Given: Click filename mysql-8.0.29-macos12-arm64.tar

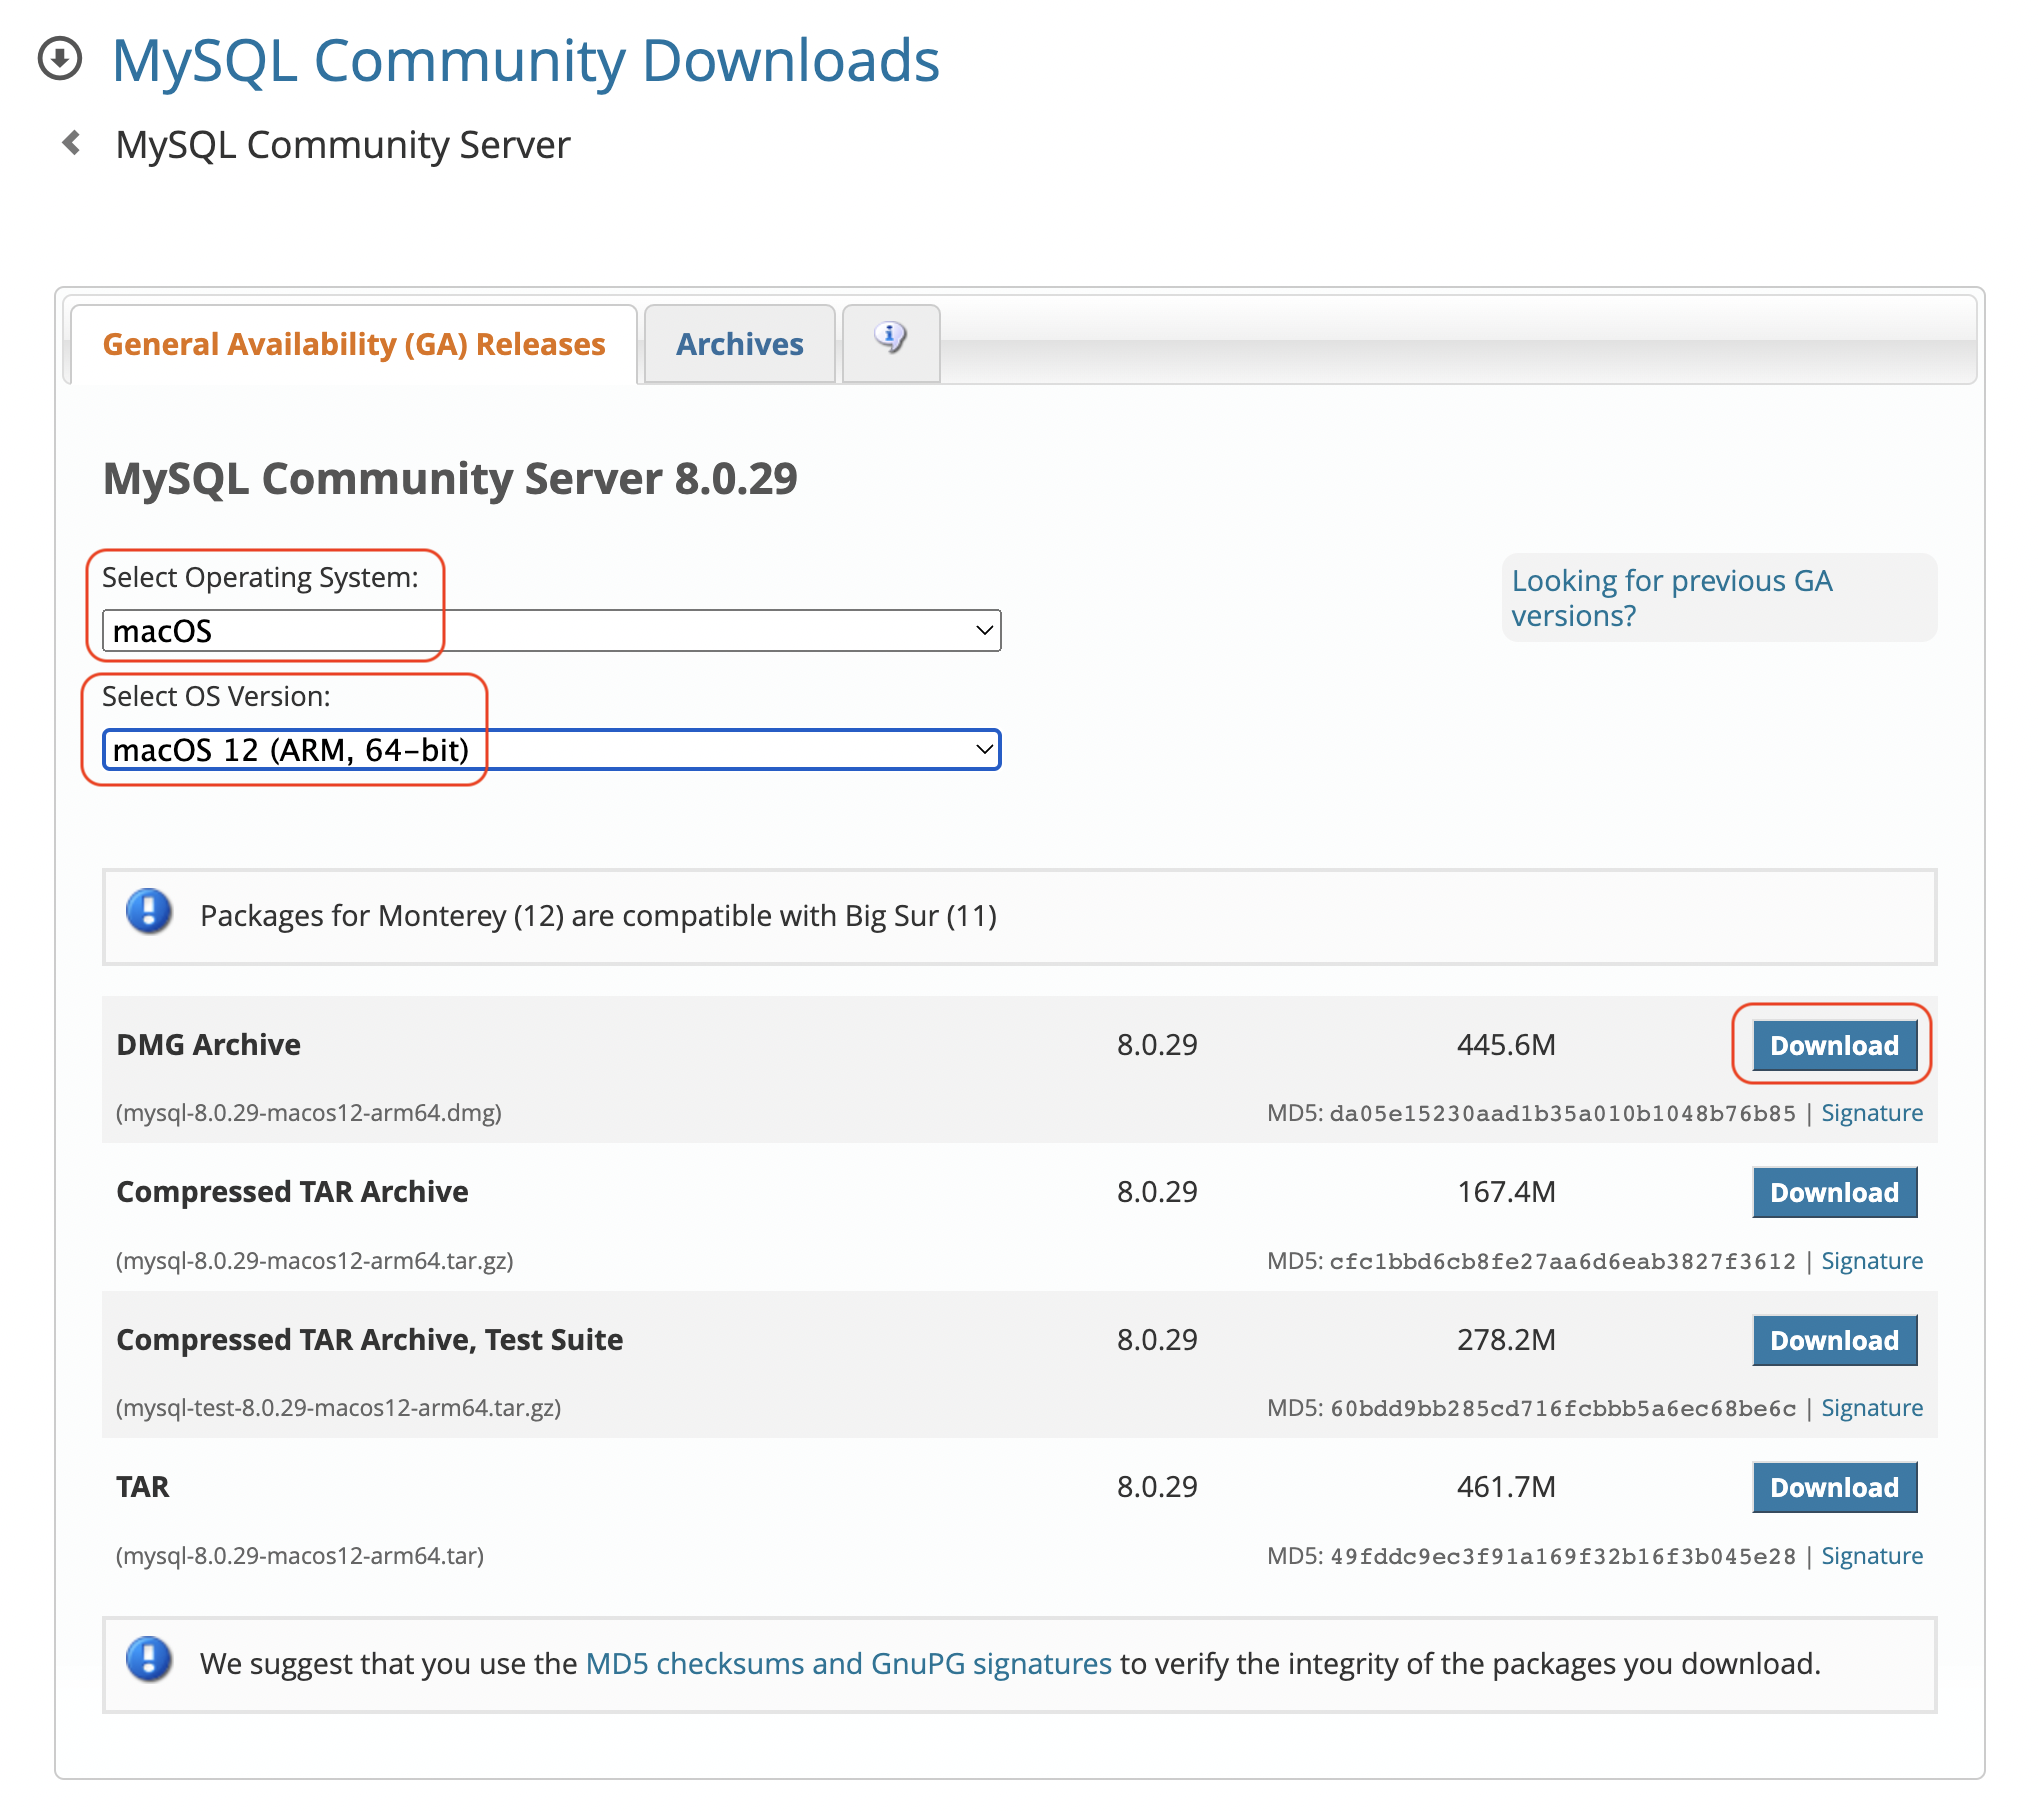Looking at the screenshot, I should pos(300,1556).
